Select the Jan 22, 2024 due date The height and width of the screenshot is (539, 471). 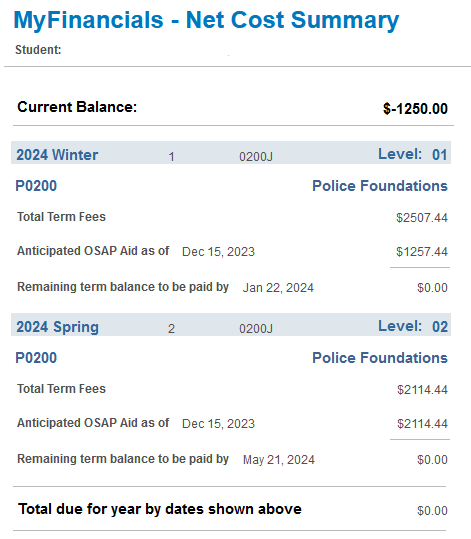point(278,287)
